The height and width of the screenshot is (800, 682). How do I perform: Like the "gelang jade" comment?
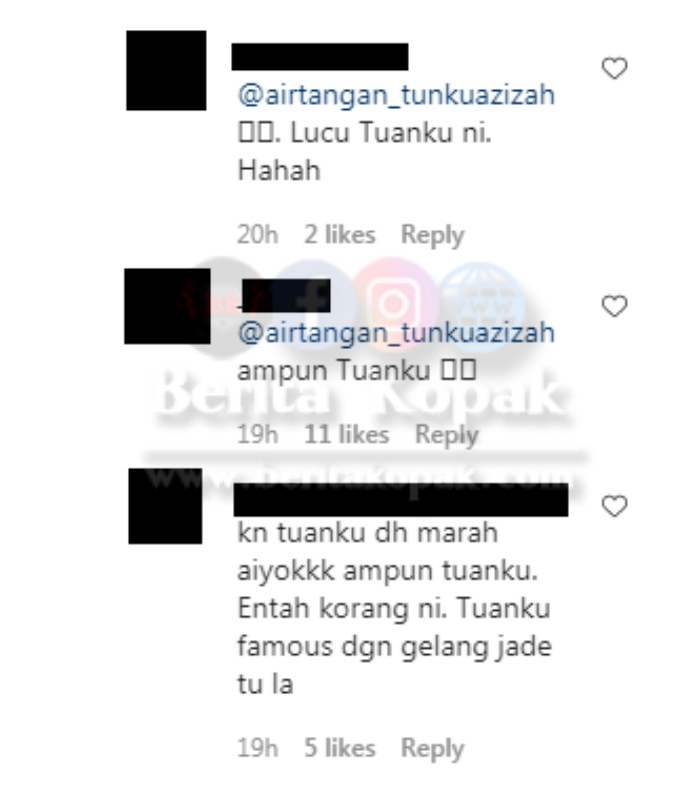(x=614, y=506)
